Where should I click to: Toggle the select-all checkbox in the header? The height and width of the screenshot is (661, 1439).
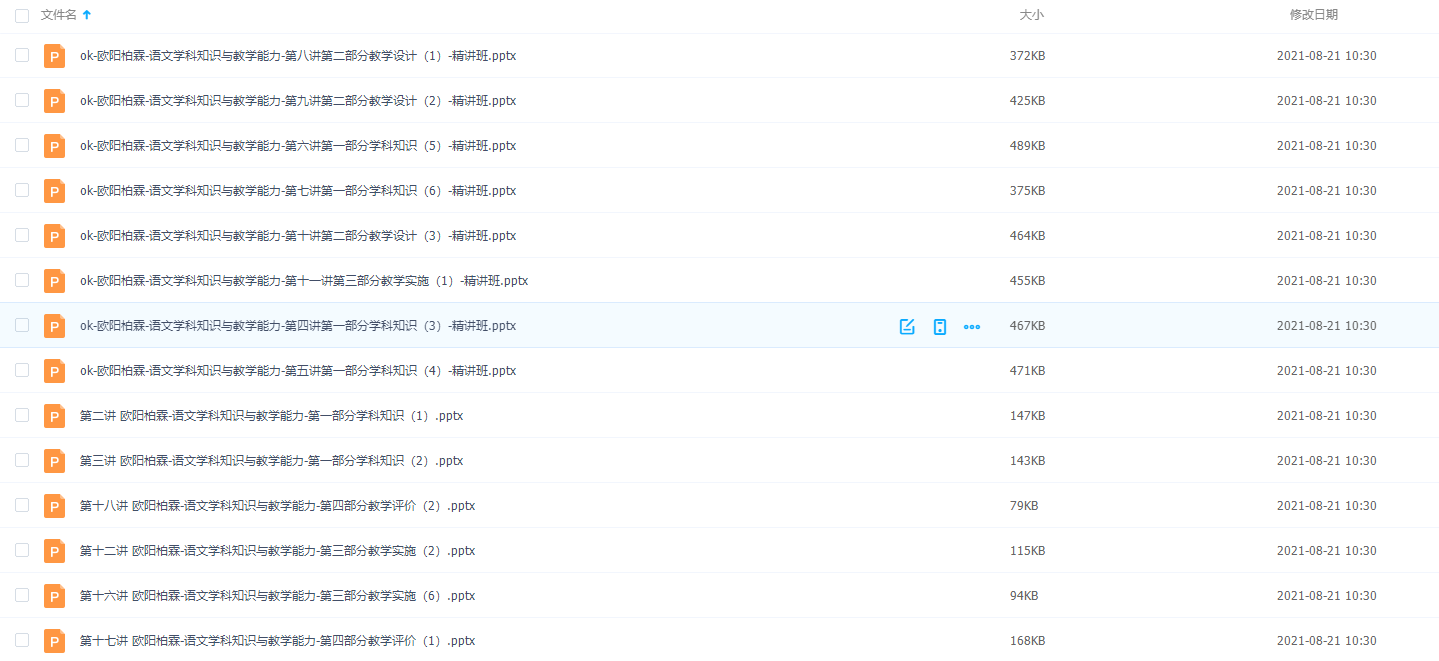pyautogui.click(x=22, y=15)
